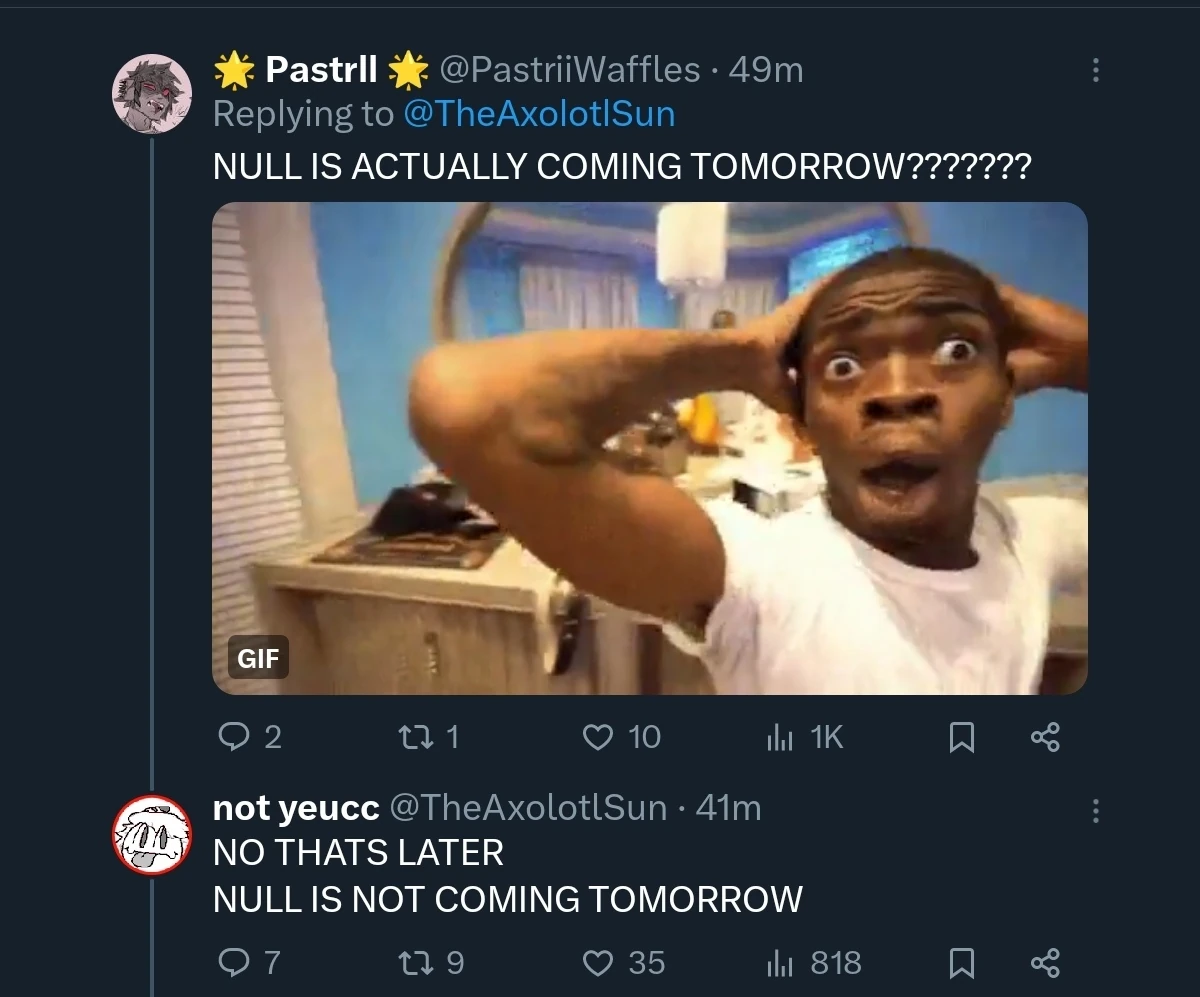Image resolution: width=1200 pixels, height=997 pixels.
Task: Click the reply icon on Pastrll's tweet
Action: (236, 737)
